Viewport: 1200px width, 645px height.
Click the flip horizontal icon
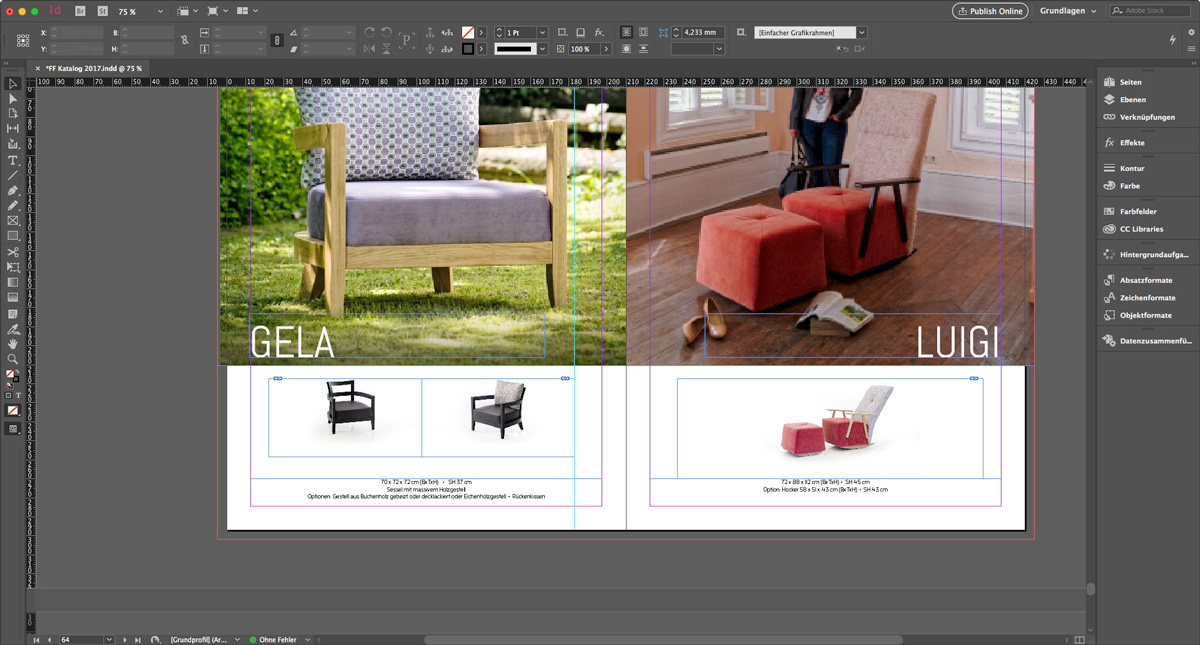tap(370, 49)
